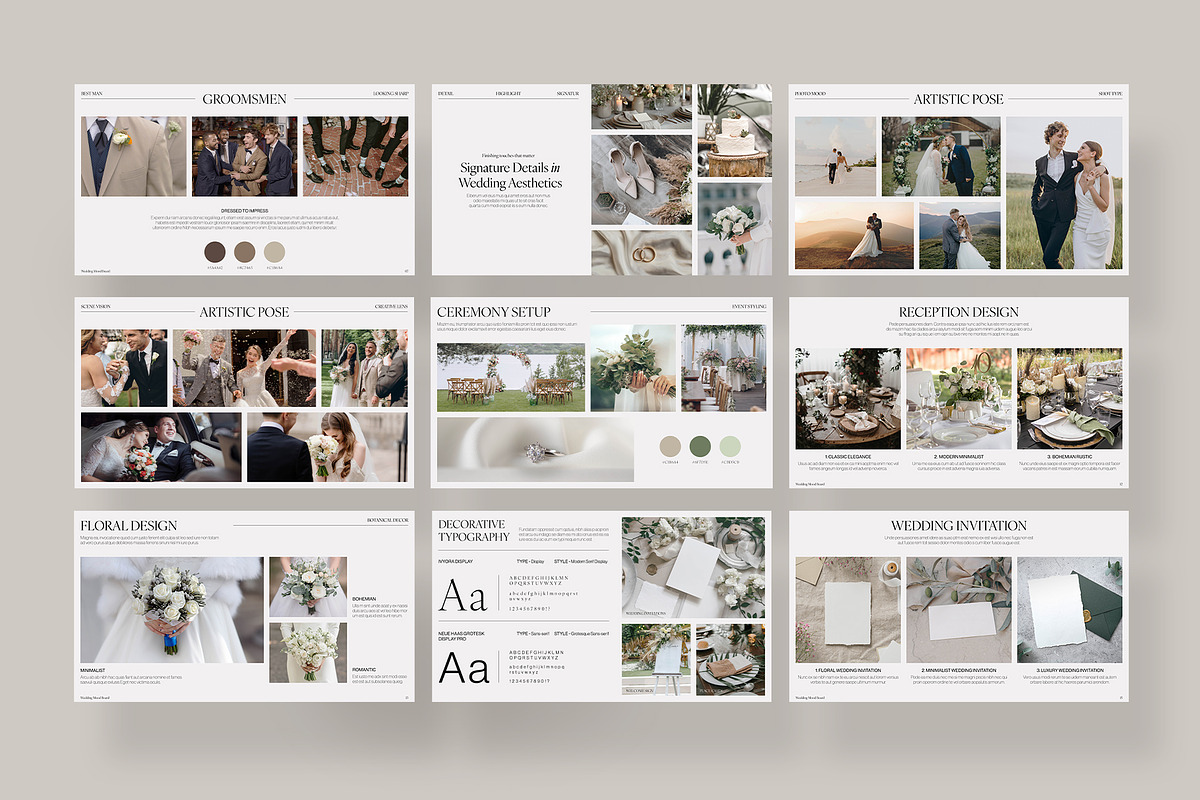
Task: Click the 'LOOKING SHARP' label
Action: 391,93
